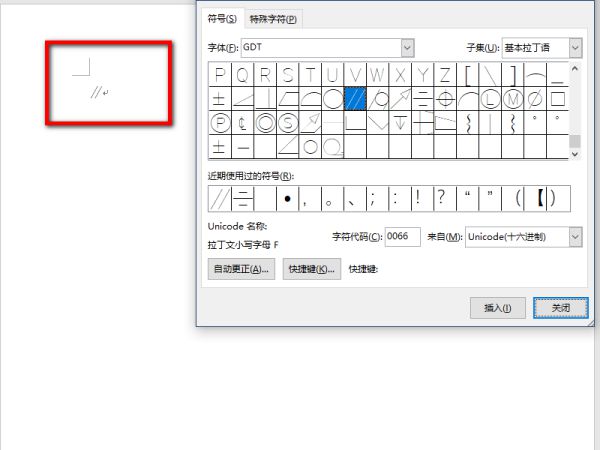Choose the diameter Ø symbol

[536, 99]
